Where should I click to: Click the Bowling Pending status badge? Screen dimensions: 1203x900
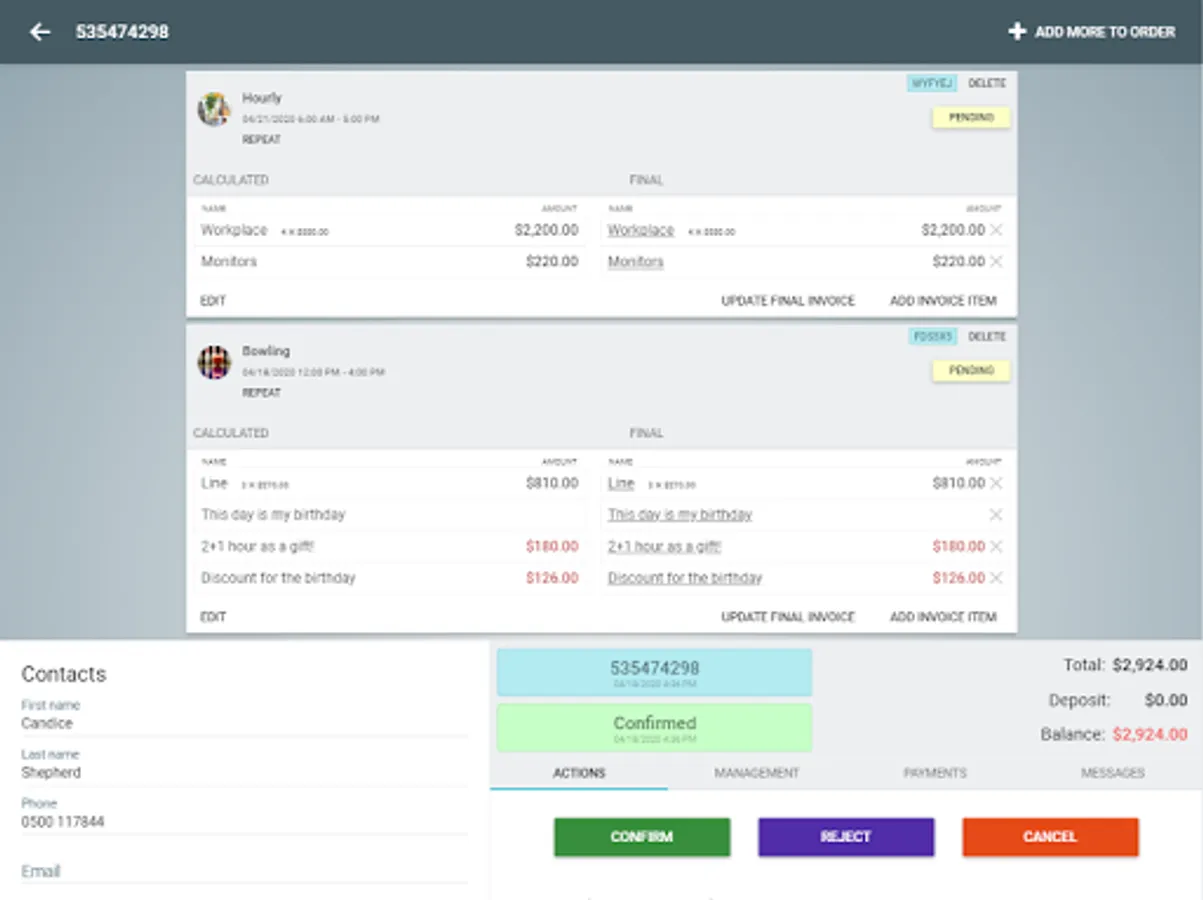971,371
